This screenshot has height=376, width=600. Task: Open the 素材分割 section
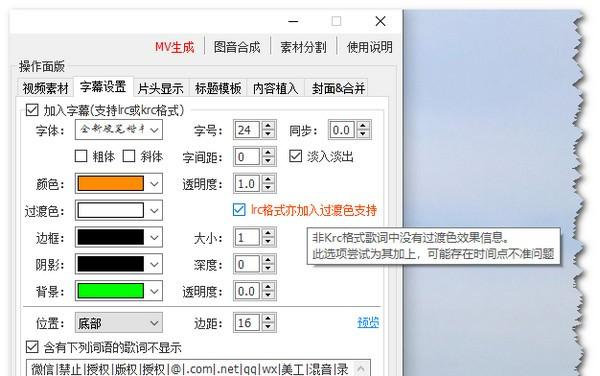point(303,47)
